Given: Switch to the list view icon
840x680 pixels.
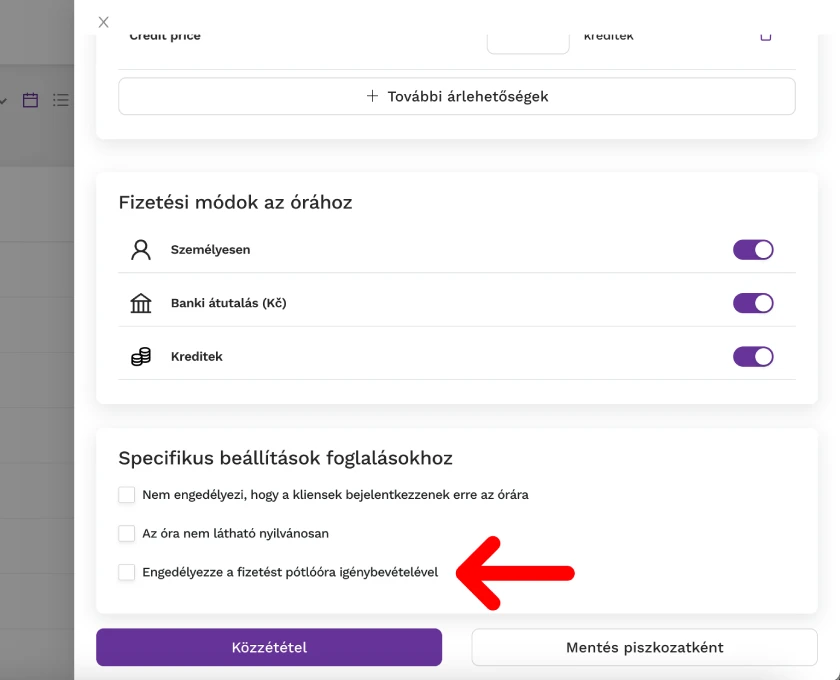Looking at the screenshot, I should point(61,100).
